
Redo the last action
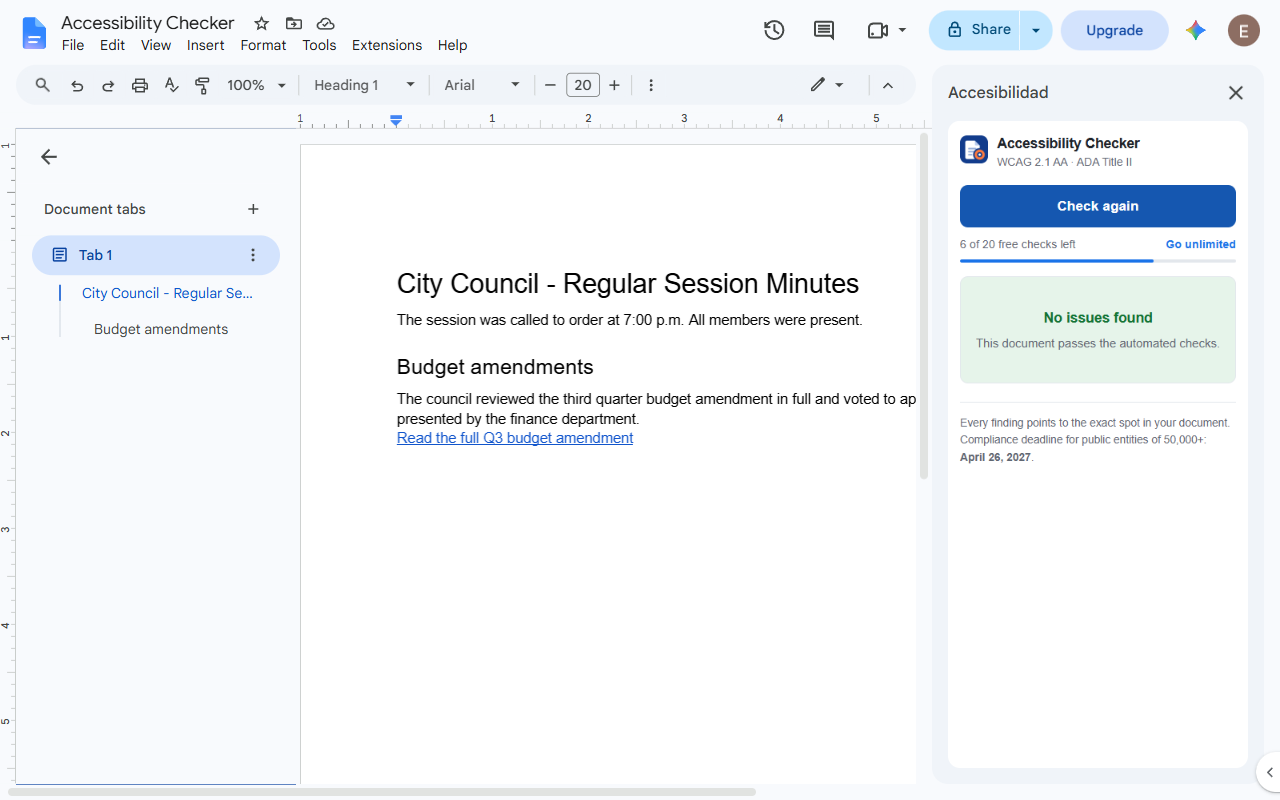[x=108, y=85]
